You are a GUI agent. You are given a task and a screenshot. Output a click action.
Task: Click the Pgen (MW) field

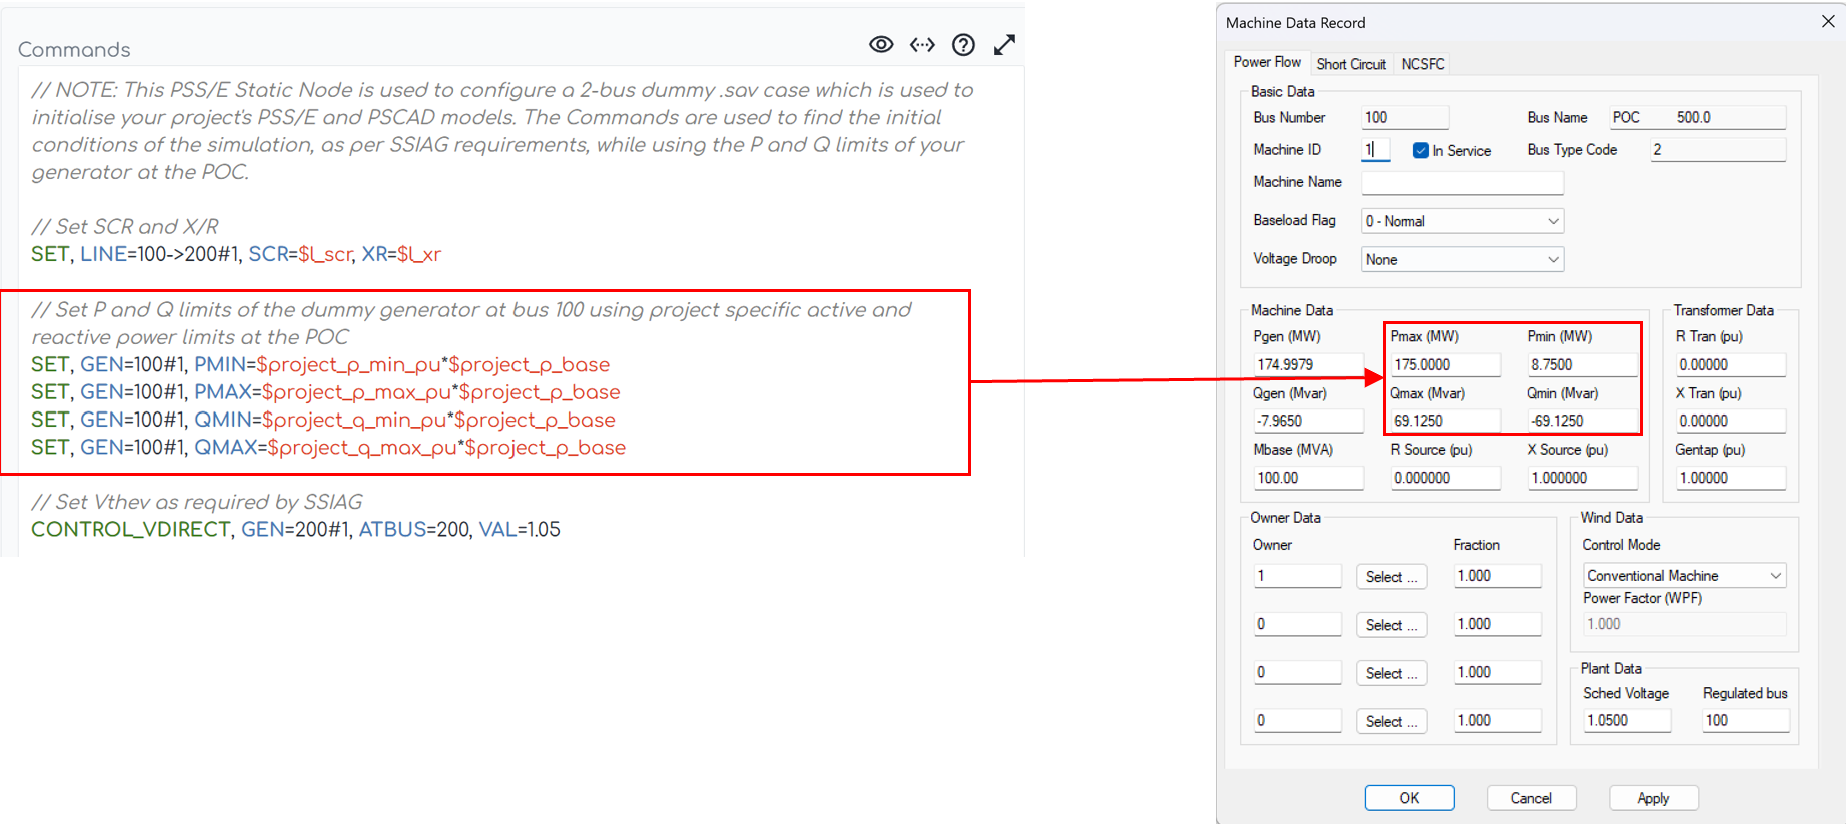click(1309, 364)
